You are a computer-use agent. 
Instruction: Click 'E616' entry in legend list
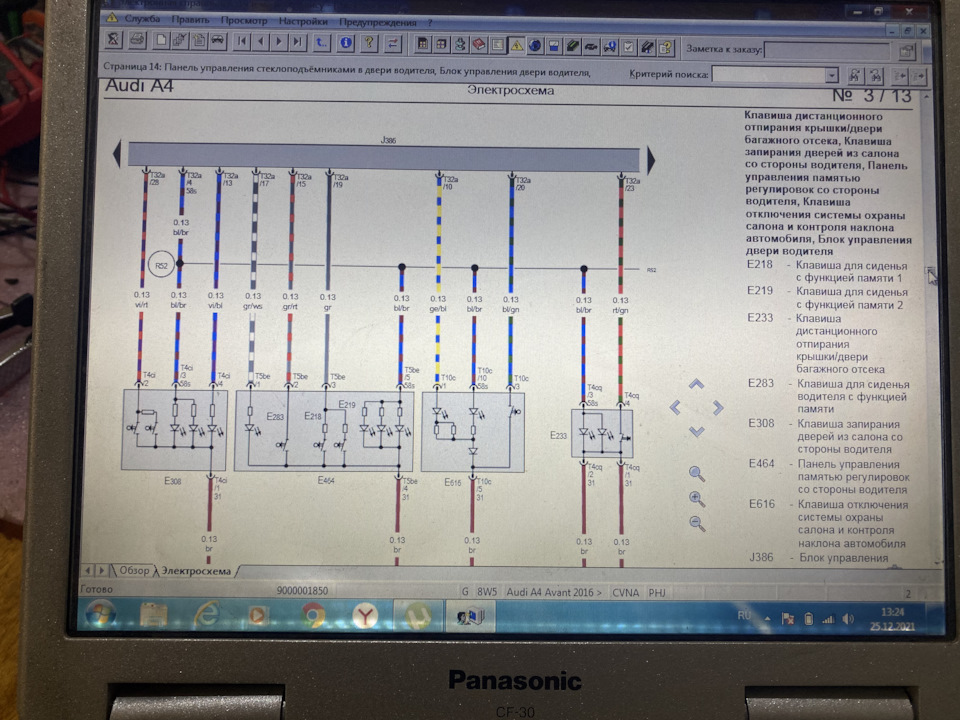(762, 504)
